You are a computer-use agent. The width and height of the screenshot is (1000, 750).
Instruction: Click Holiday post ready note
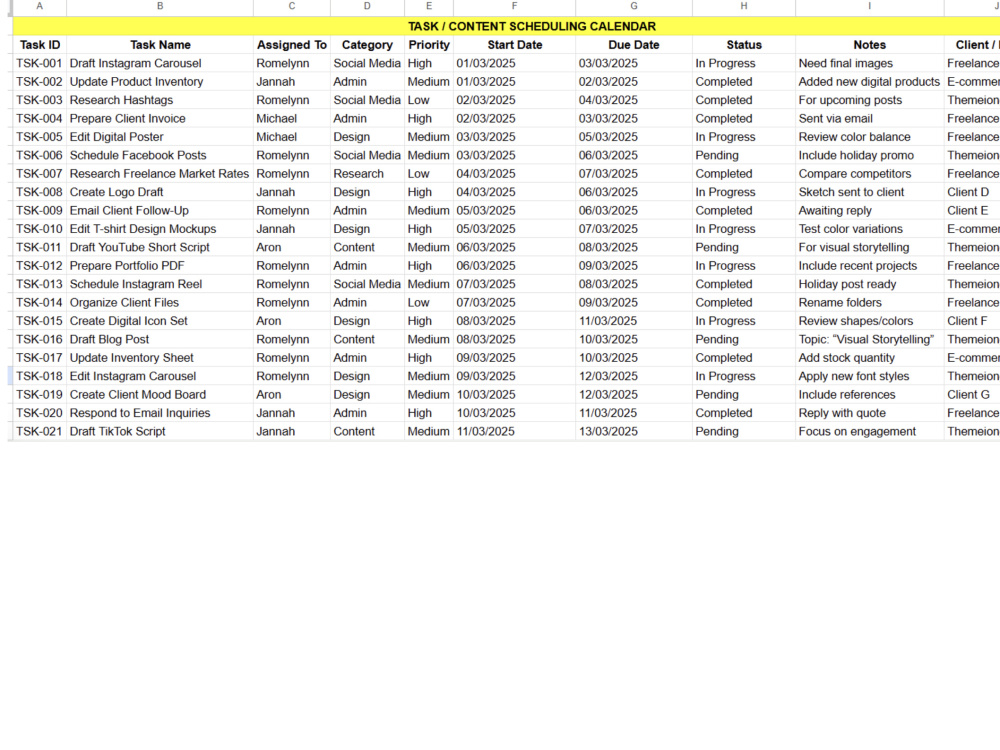point(869,284)
